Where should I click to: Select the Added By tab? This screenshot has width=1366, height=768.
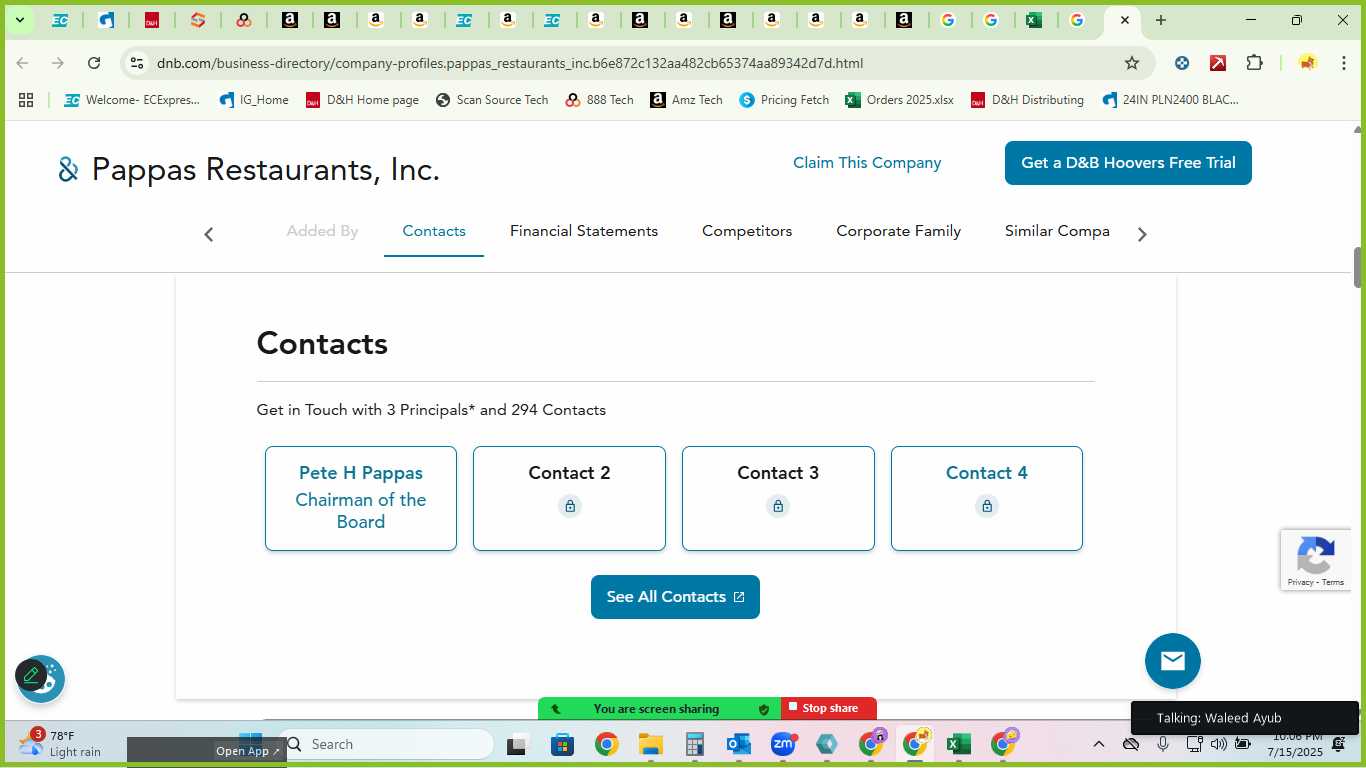coord(322,231)
